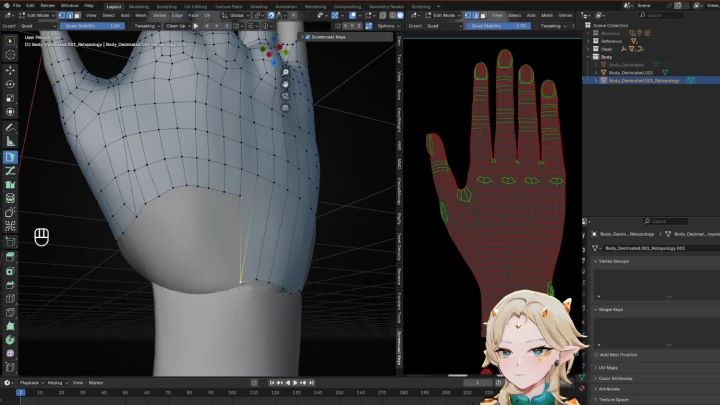Enable face select mode in left viewport

tap(77, 15)
